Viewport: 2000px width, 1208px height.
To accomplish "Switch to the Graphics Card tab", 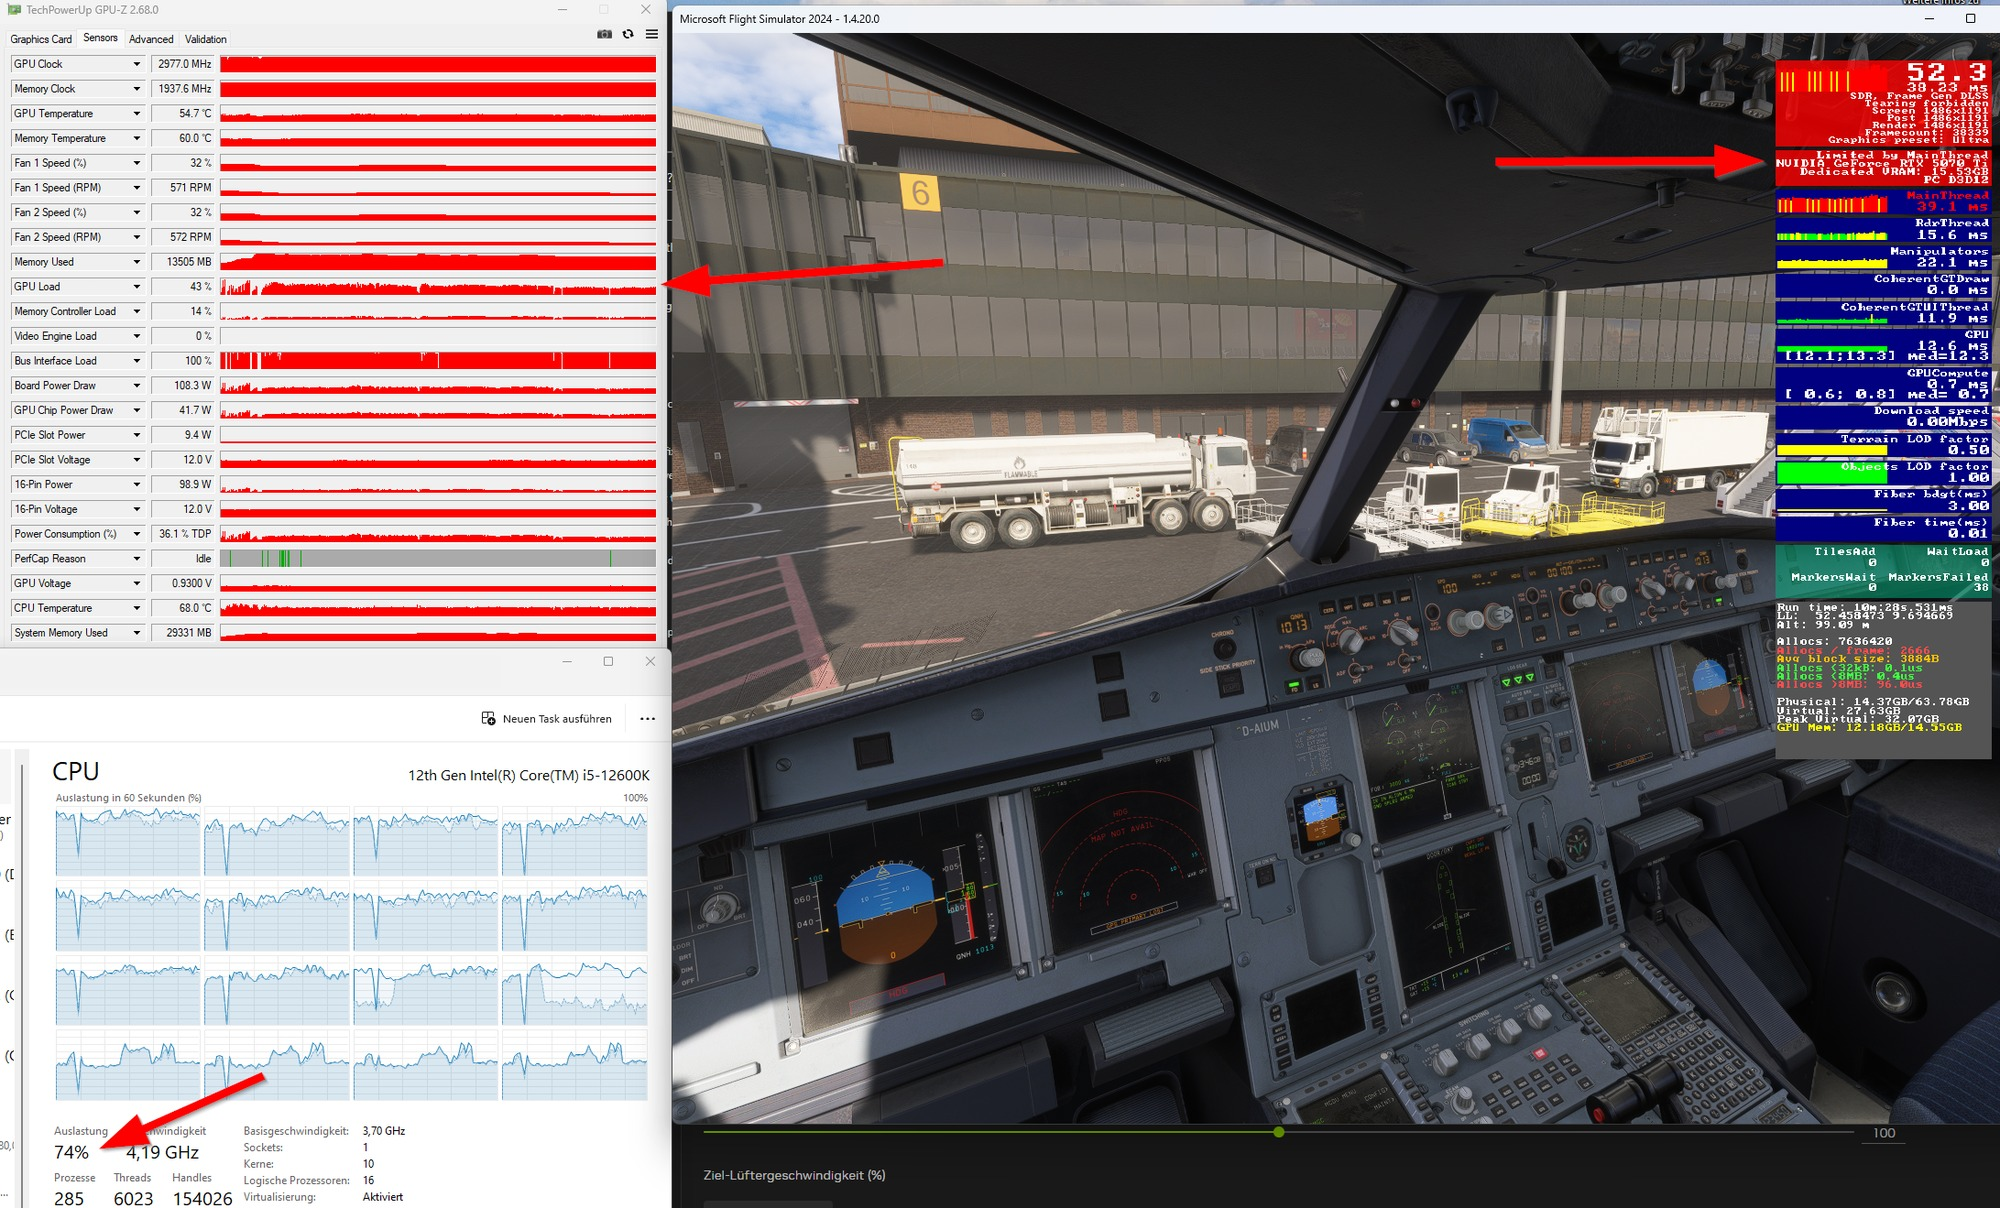I will (41, 39).
